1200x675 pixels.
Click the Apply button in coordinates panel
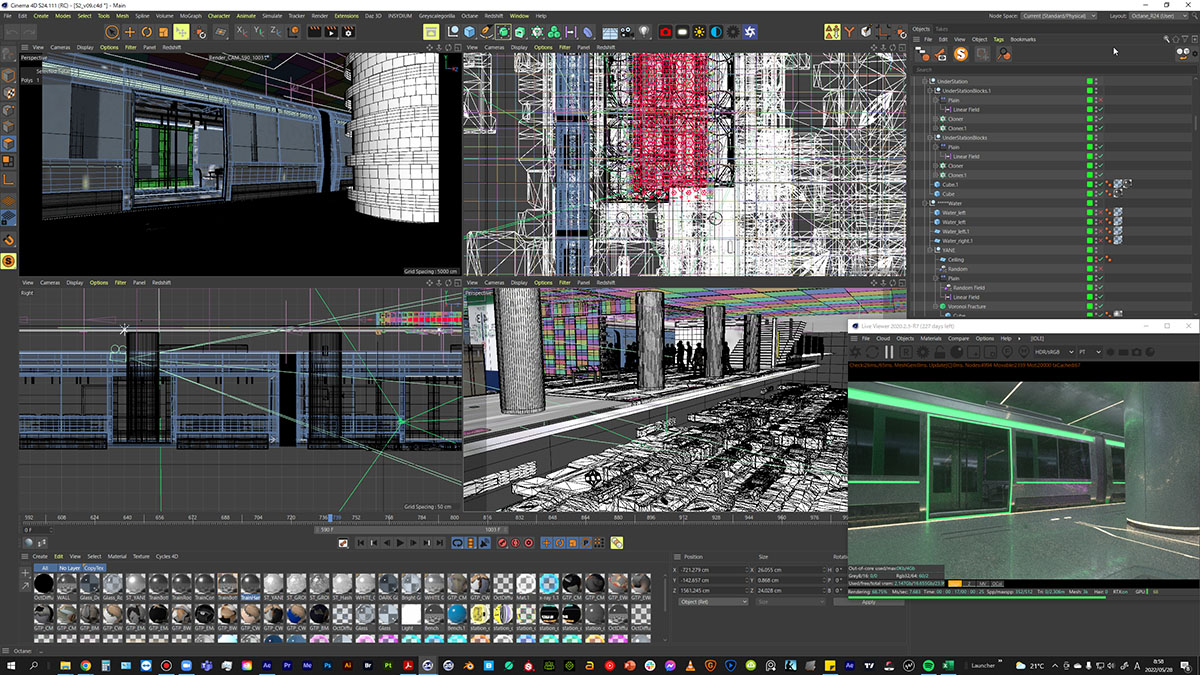868,602
